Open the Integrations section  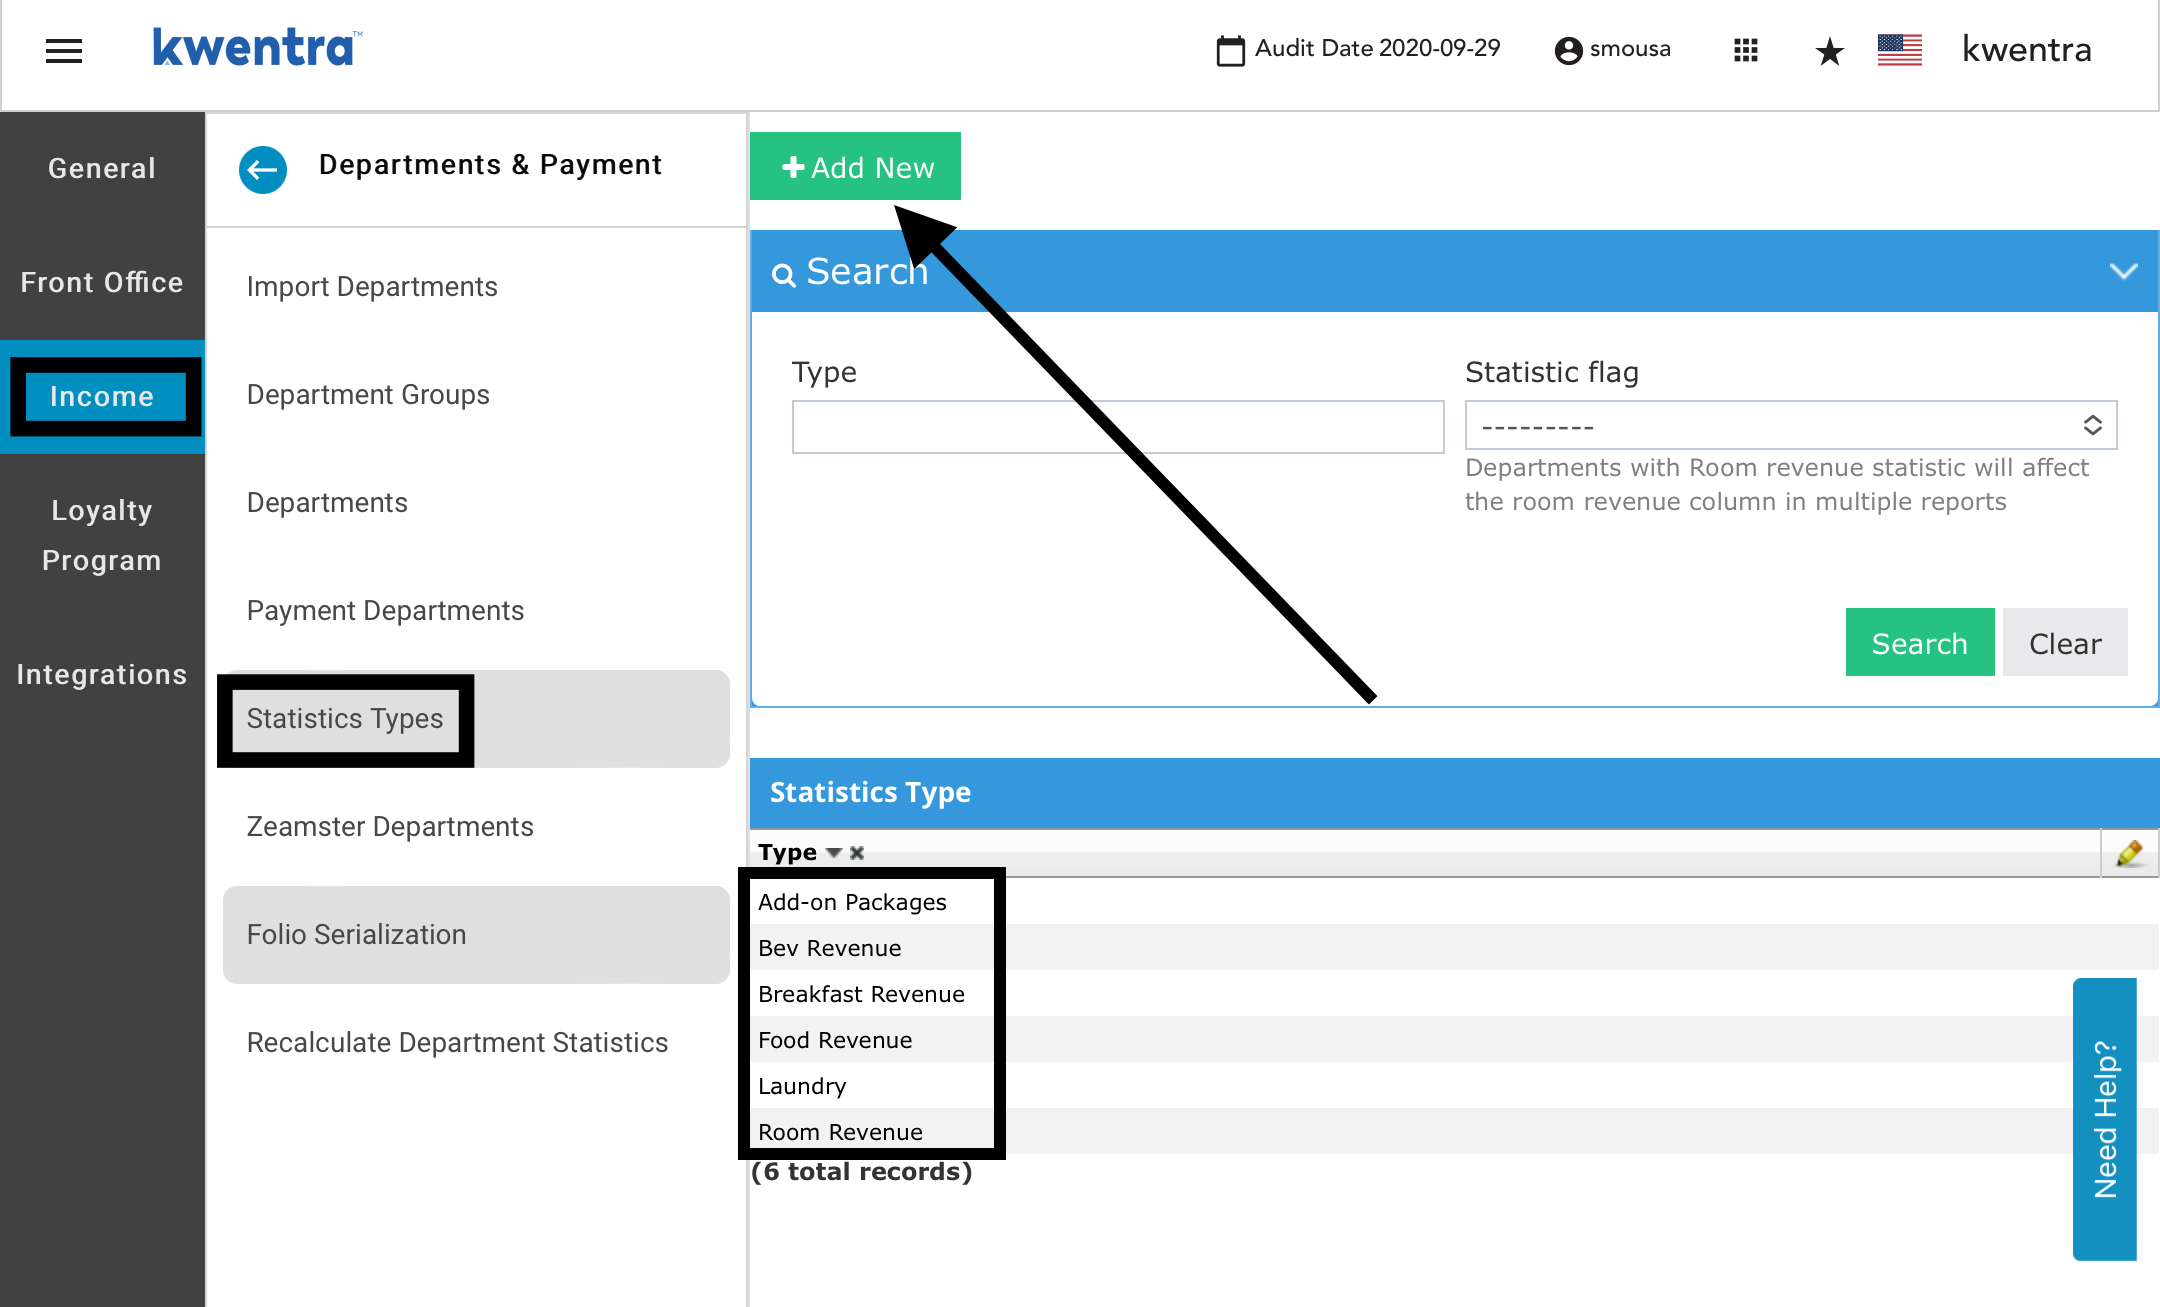point(102,675)
